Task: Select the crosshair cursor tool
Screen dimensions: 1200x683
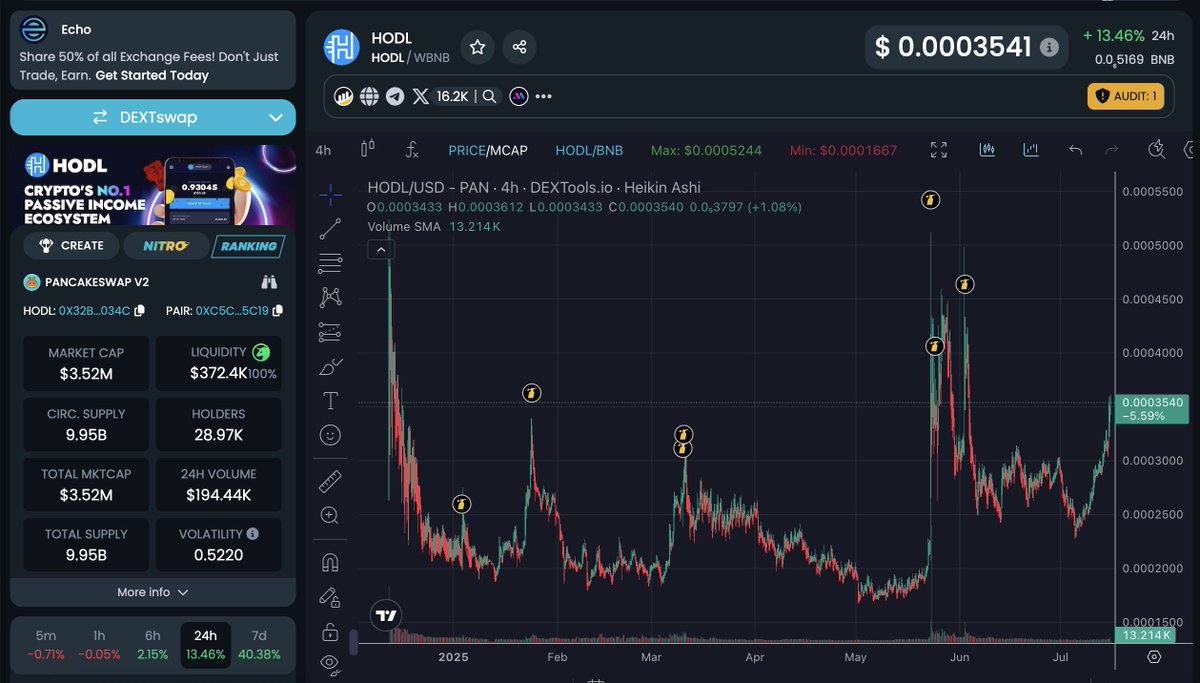Action: tap(330, 194)
